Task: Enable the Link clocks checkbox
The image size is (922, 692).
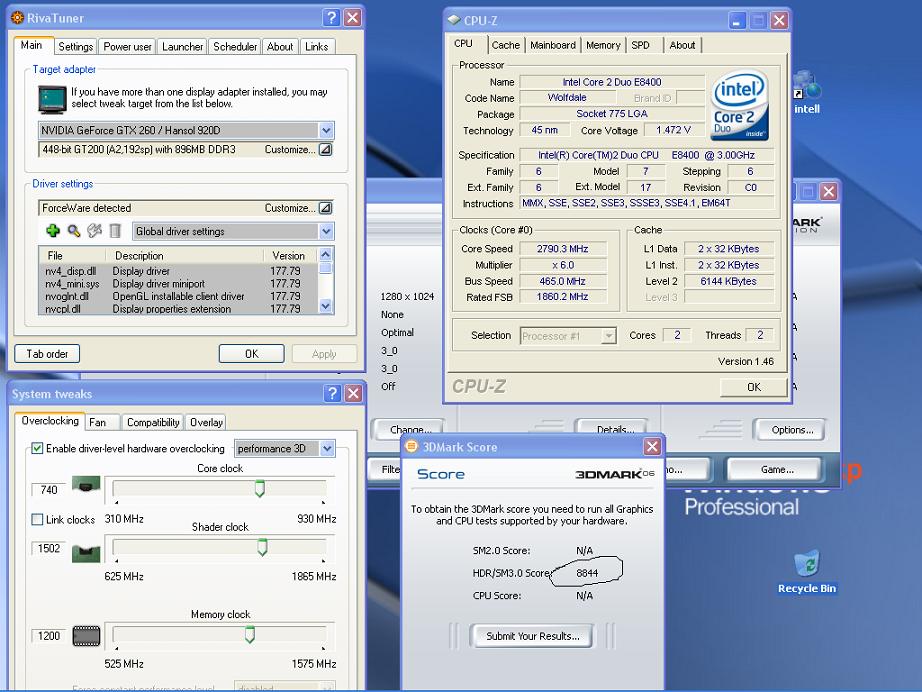Action: 38,519
